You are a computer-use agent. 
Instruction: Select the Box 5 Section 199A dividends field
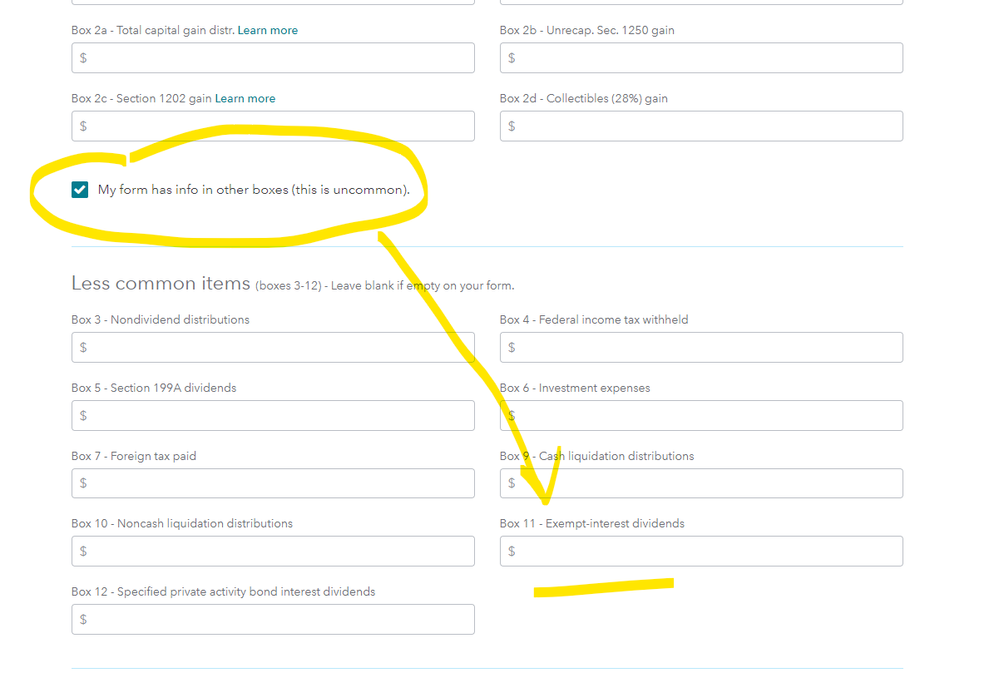pyautogui.click(x=273, y=416)
